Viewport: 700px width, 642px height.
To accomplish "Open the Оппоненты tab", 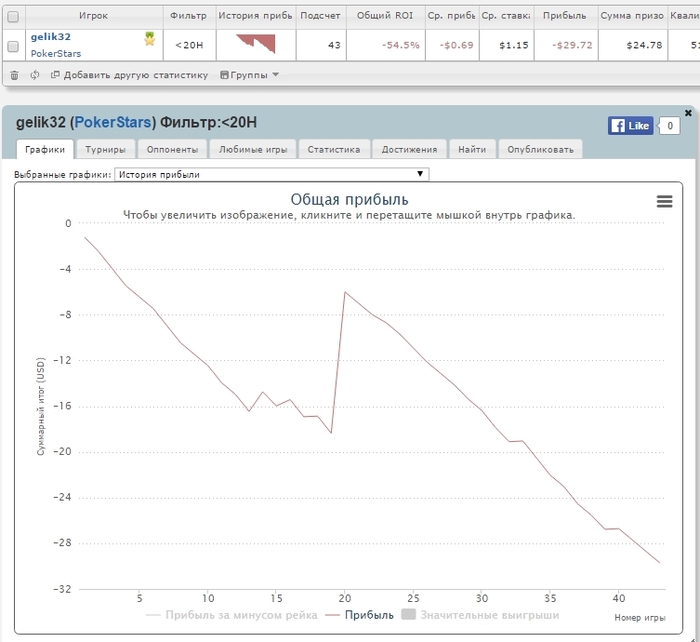I will point(172,150).
